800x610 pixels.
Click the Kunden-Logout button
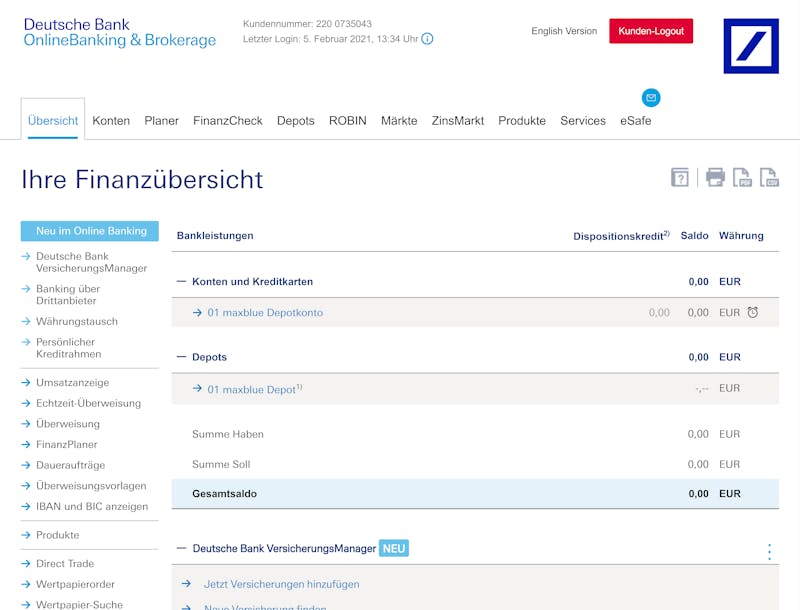(x=651, y=31)
